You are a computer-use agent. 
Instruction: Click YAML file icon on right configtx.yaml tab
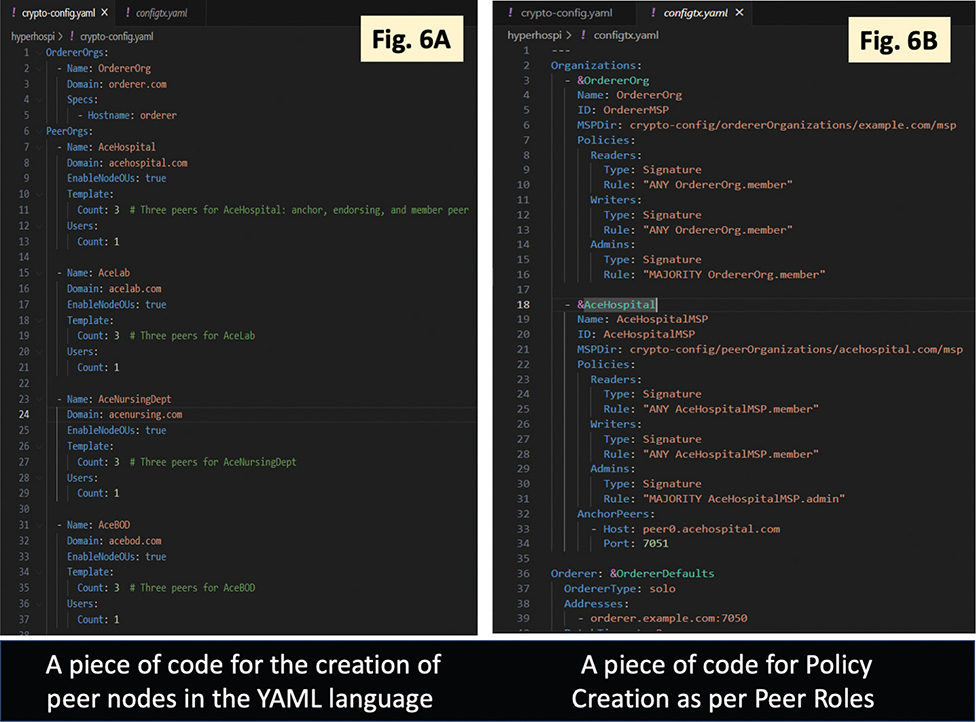(x=651, y=13)
